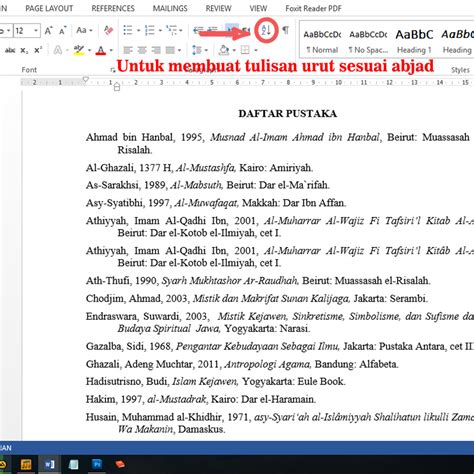
Task: Toggle Show/Hide paragraph marks ¶
Action: tap(286, 30)
